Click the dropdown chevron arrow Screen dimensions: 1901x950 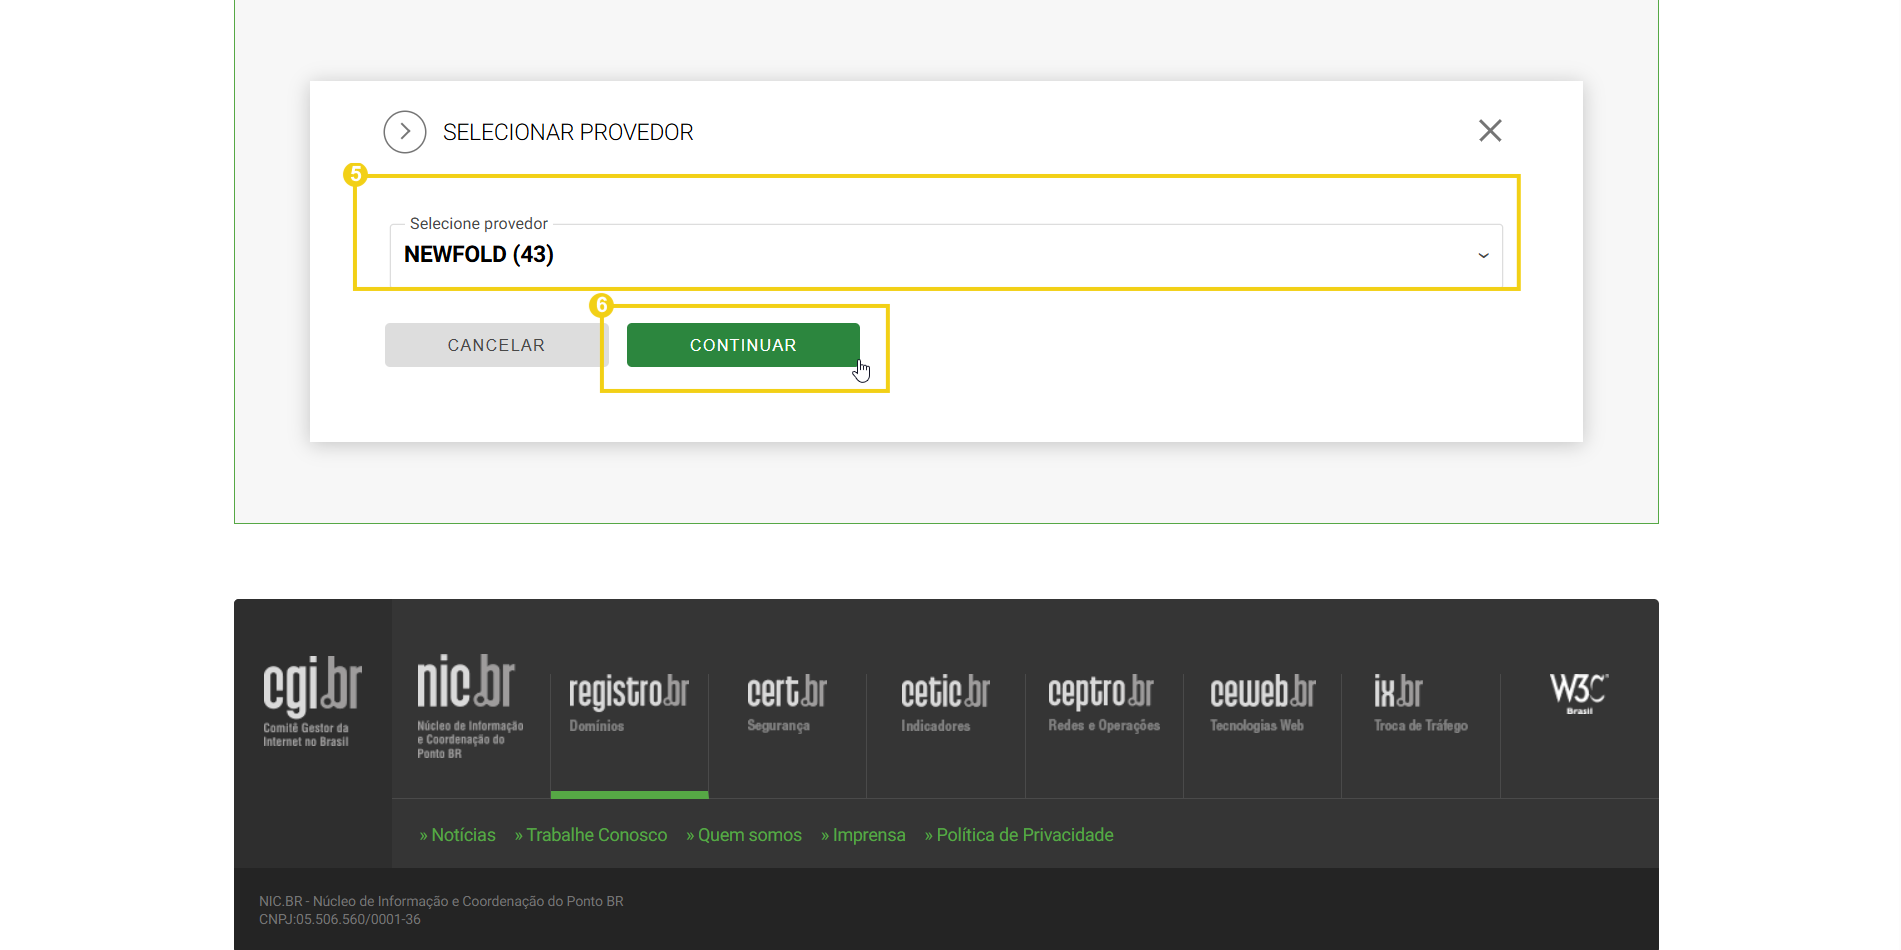point(1483,256)
